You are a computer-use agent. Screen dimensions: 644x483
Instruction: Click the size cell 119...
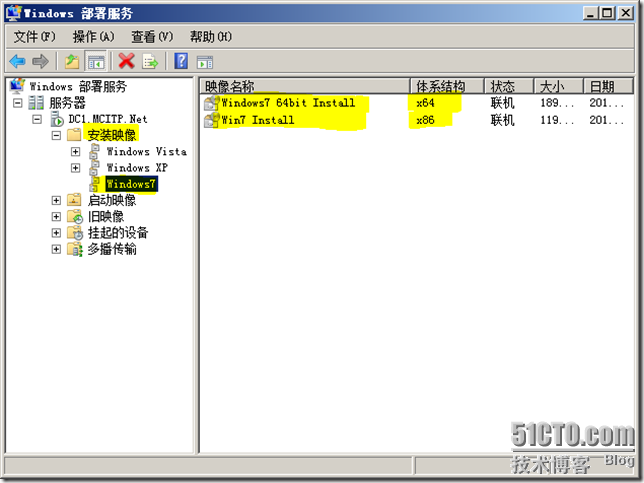[x=557, y=120]
